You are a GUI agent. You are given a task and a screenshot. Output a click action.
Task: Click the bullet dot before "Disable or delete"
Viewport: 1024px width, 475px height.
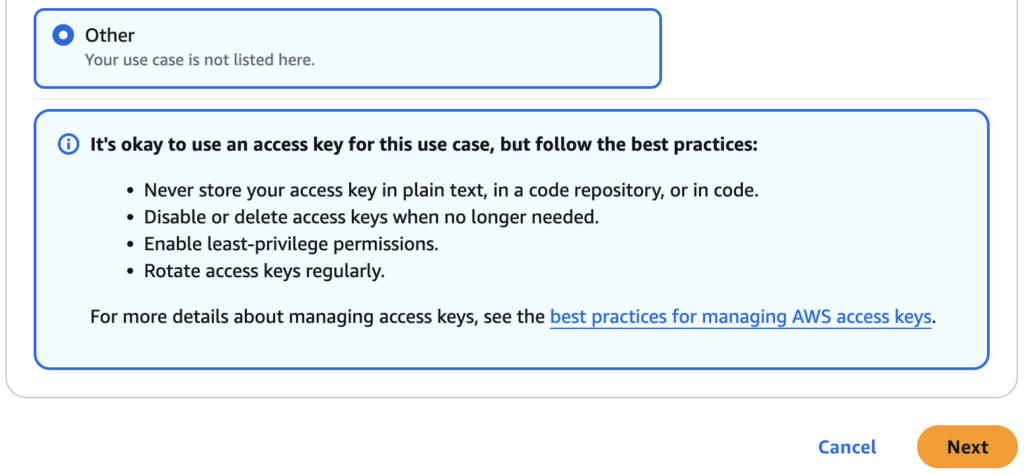[132, 217]
